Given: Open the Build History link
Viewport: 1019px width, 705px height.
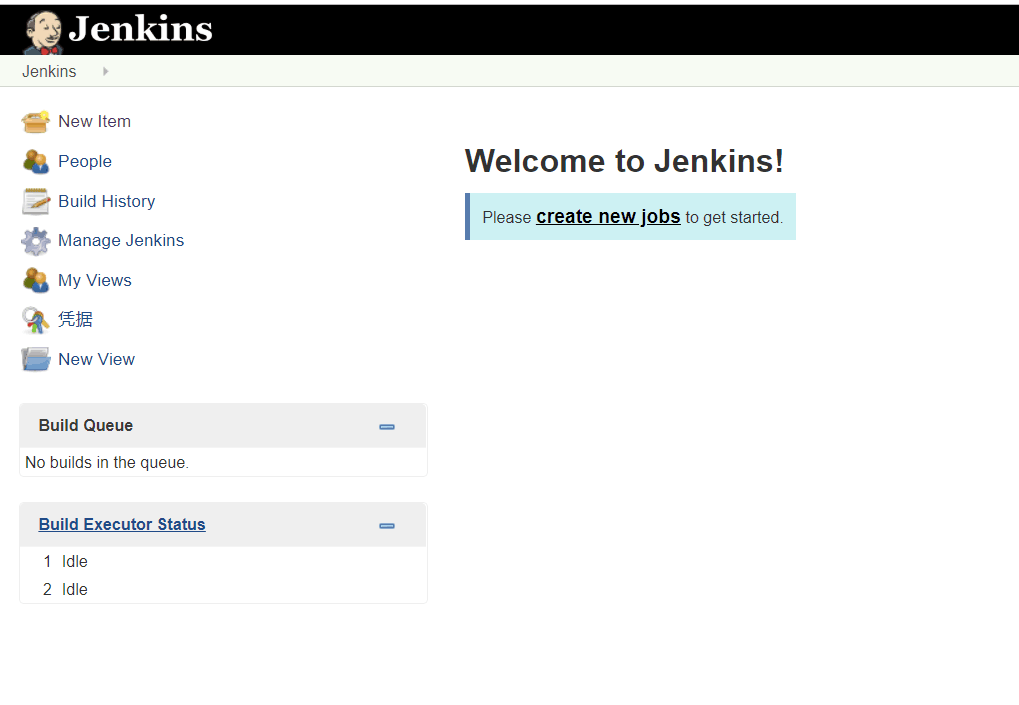Looking at the screenshot, I should pyautogui.click(x=107, y=201).
